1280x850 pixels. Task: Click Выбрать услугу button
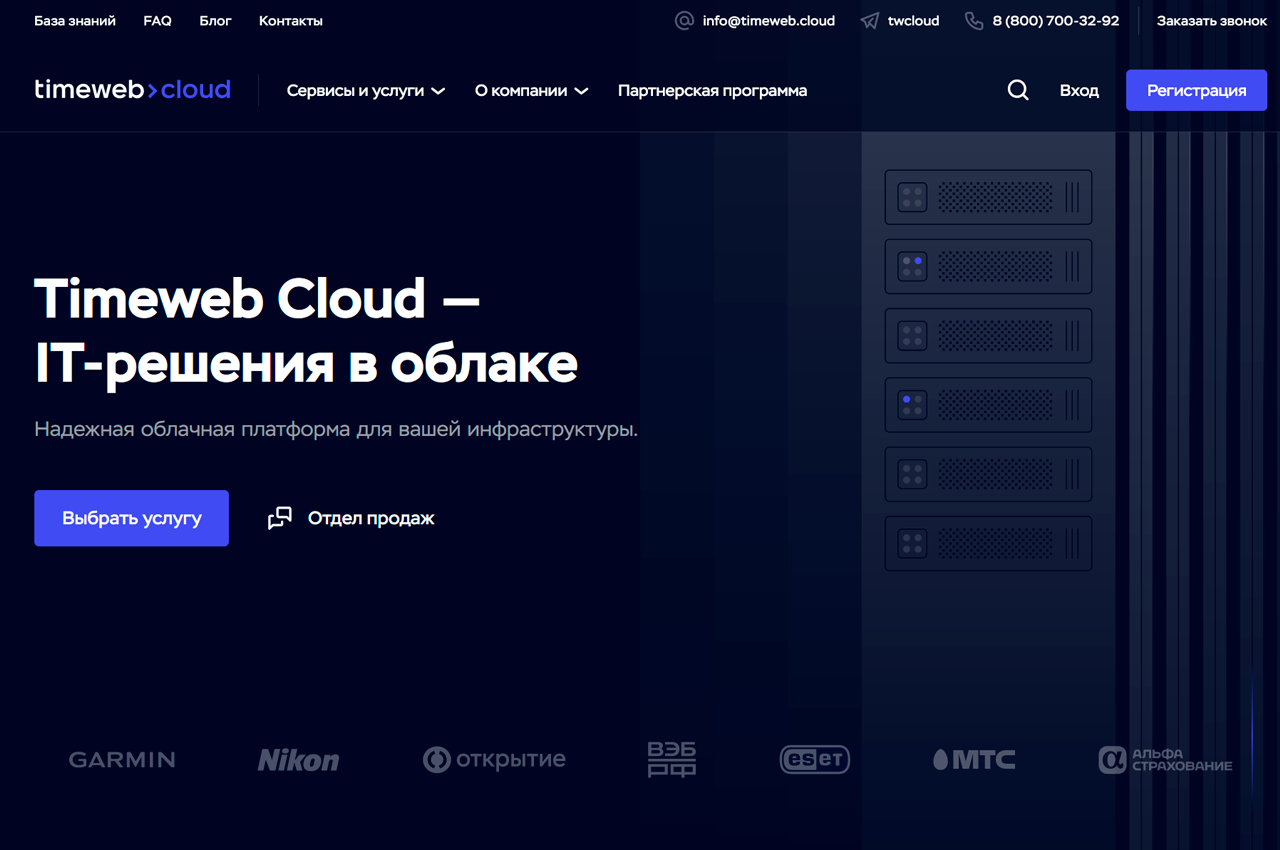pos(131,518)
